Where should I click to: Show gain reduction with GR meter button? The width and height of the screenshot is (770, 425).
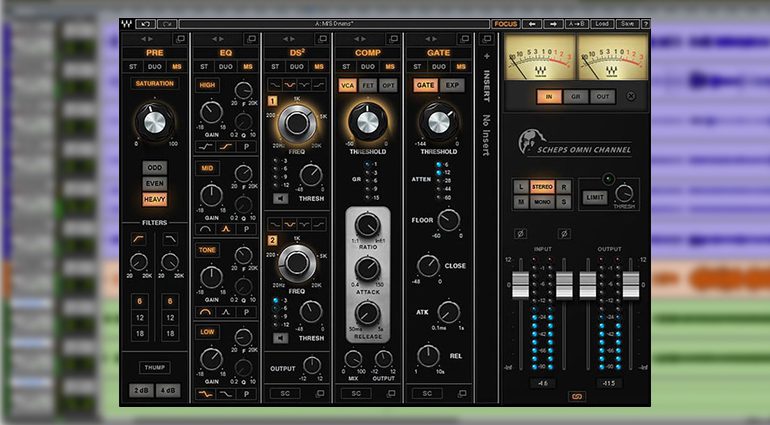[576, 96]
